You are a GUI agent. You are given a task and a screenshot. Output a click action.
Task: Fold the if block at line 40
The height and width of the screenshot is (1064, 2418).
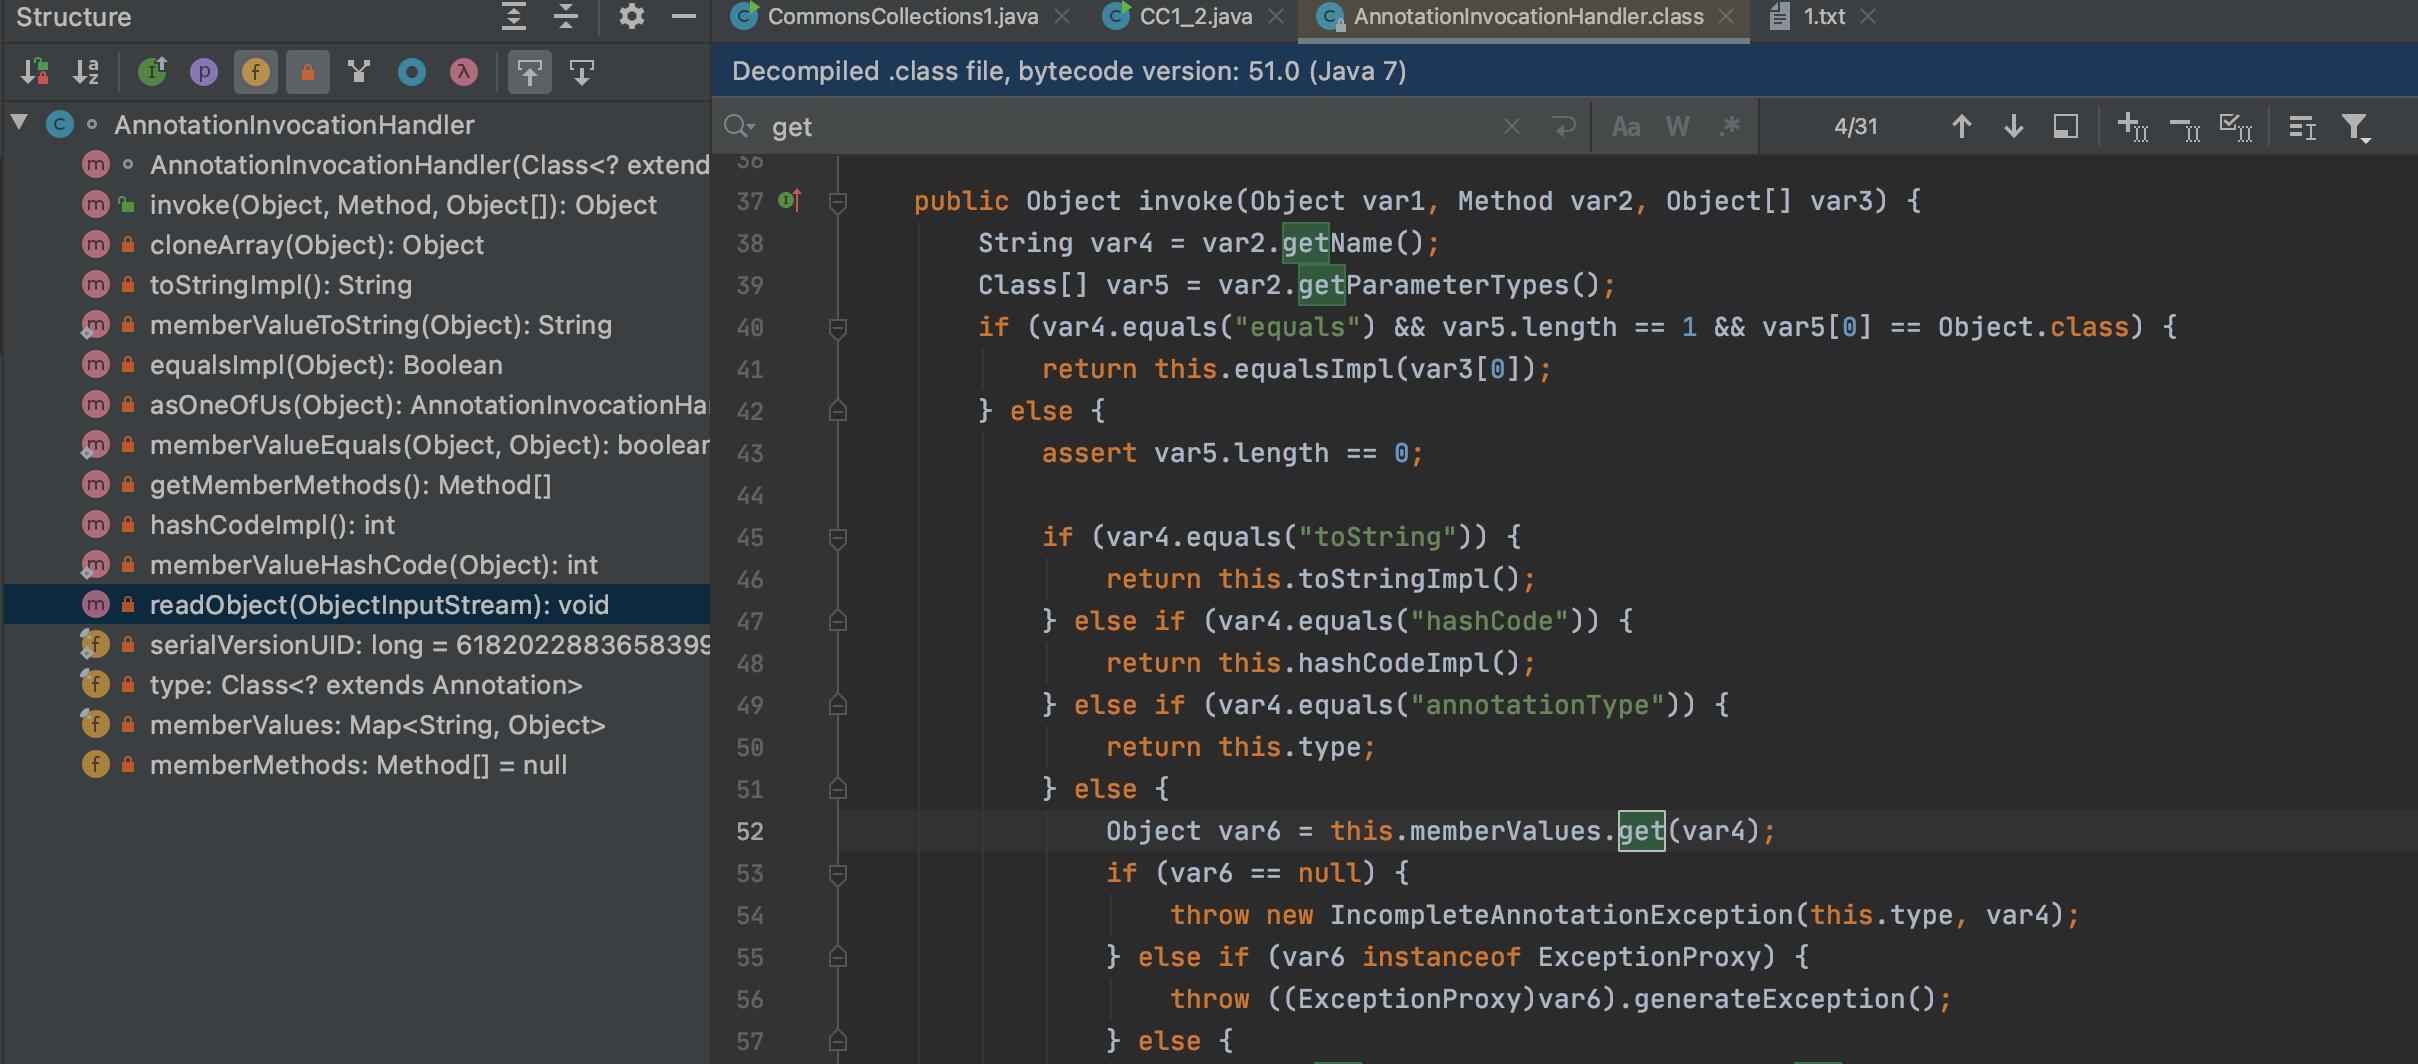838,328
